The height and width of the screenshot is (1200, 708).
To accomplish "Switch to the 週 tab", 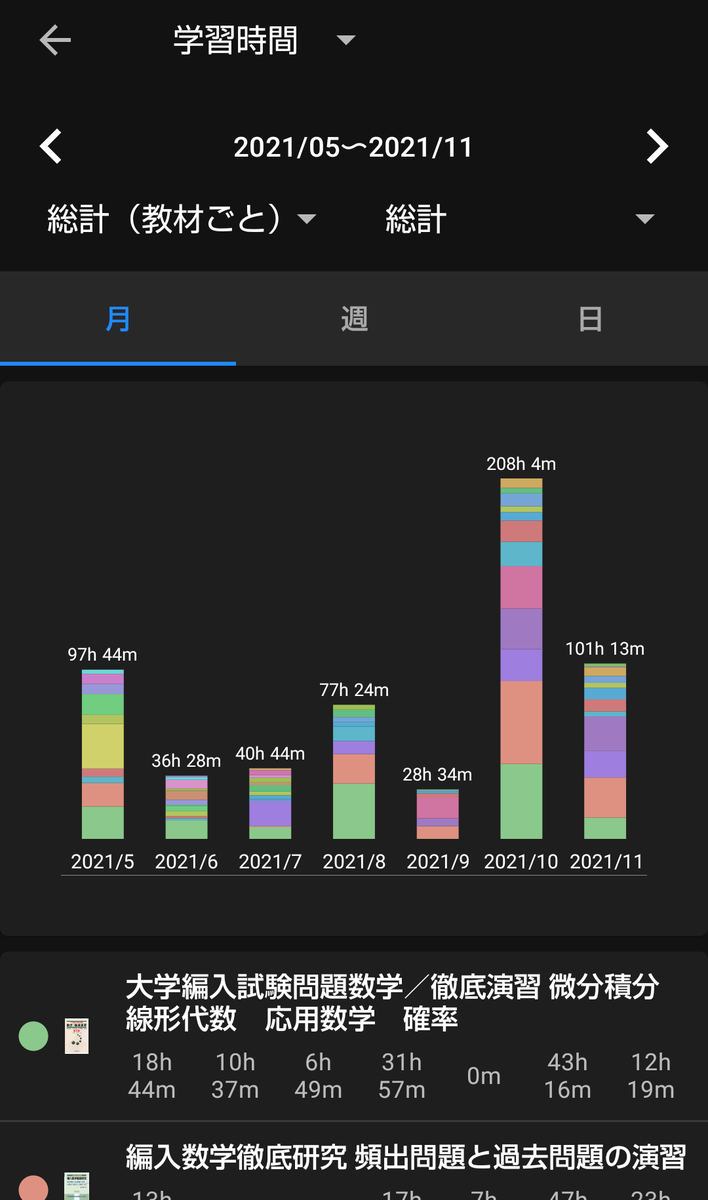I will tap(354, 319).
